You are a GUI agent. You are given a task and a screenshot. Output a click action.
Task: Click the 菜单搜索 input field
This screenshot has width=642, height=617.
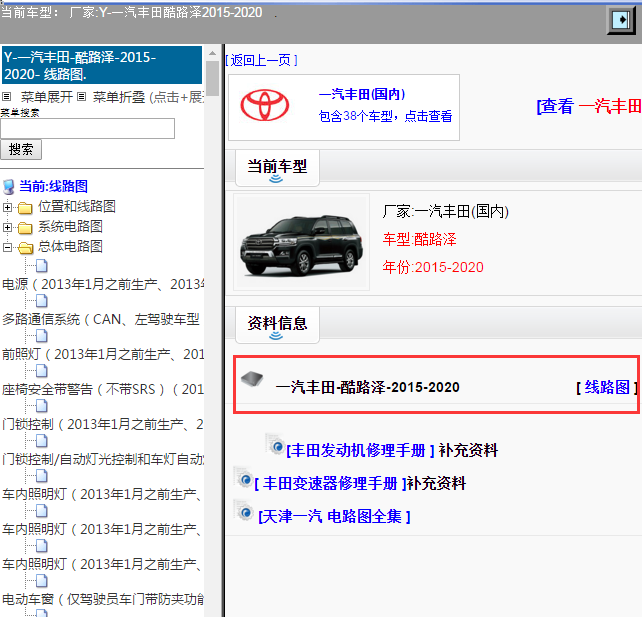tap(88, 129)
